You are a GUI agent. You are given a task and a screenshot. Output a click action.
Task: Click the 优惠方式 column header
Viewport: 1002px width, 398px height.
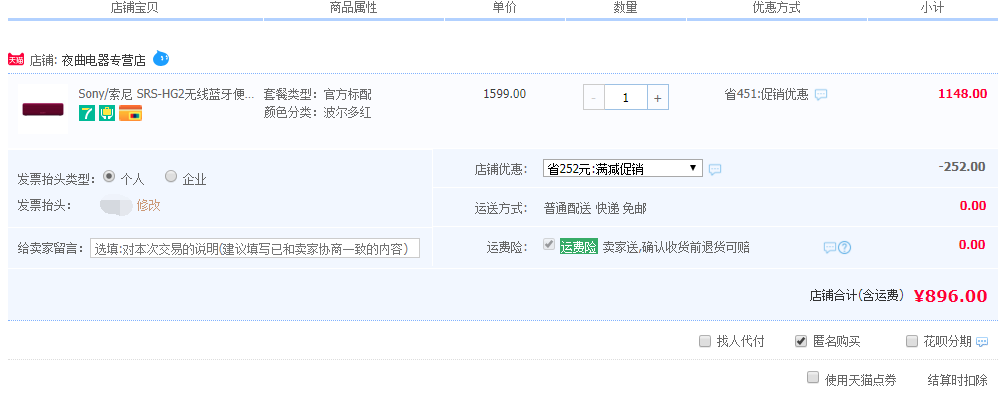pos(776,8)
